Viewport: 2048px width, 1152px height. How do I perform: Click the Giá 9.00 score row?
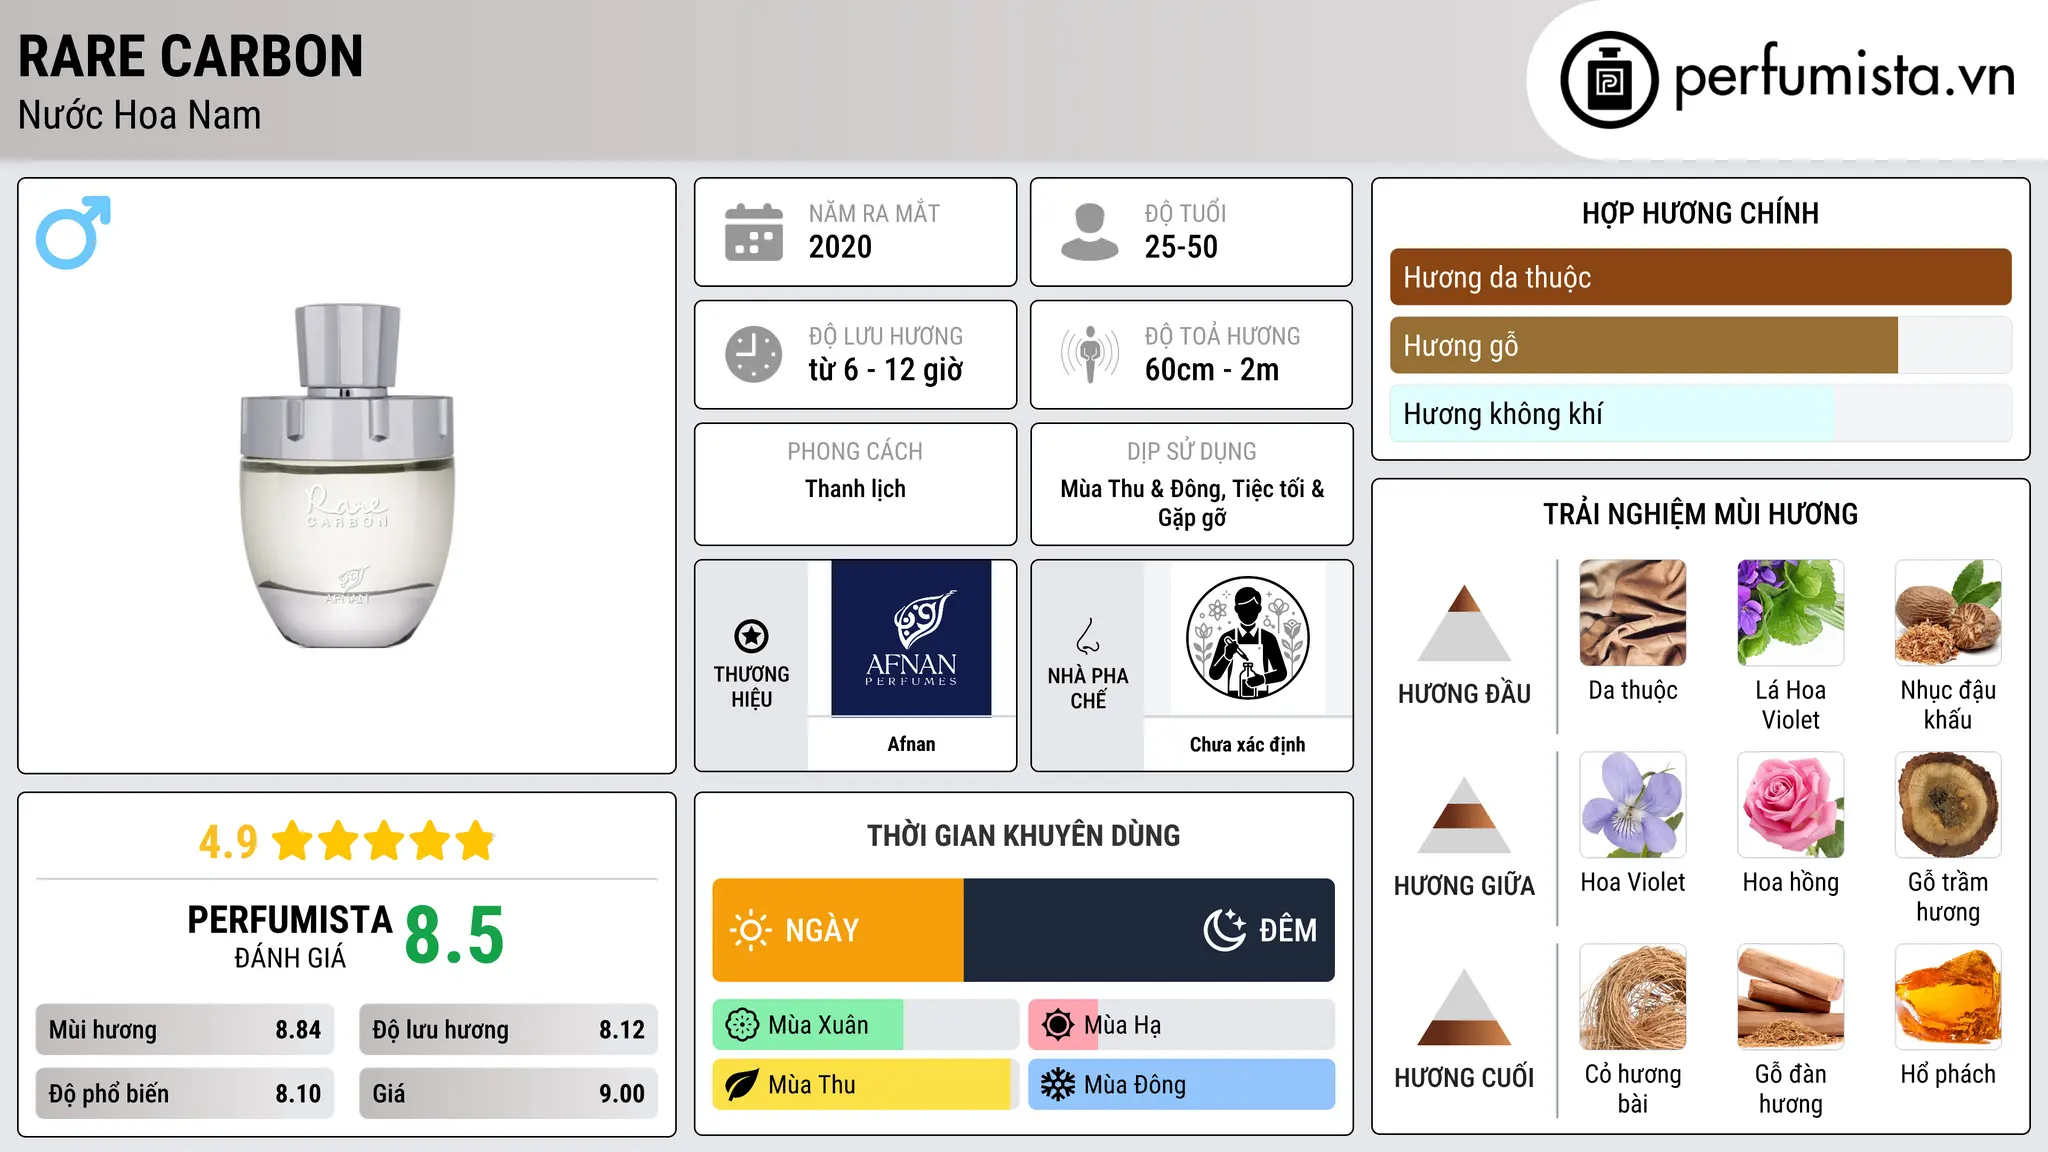[508, 1093]
